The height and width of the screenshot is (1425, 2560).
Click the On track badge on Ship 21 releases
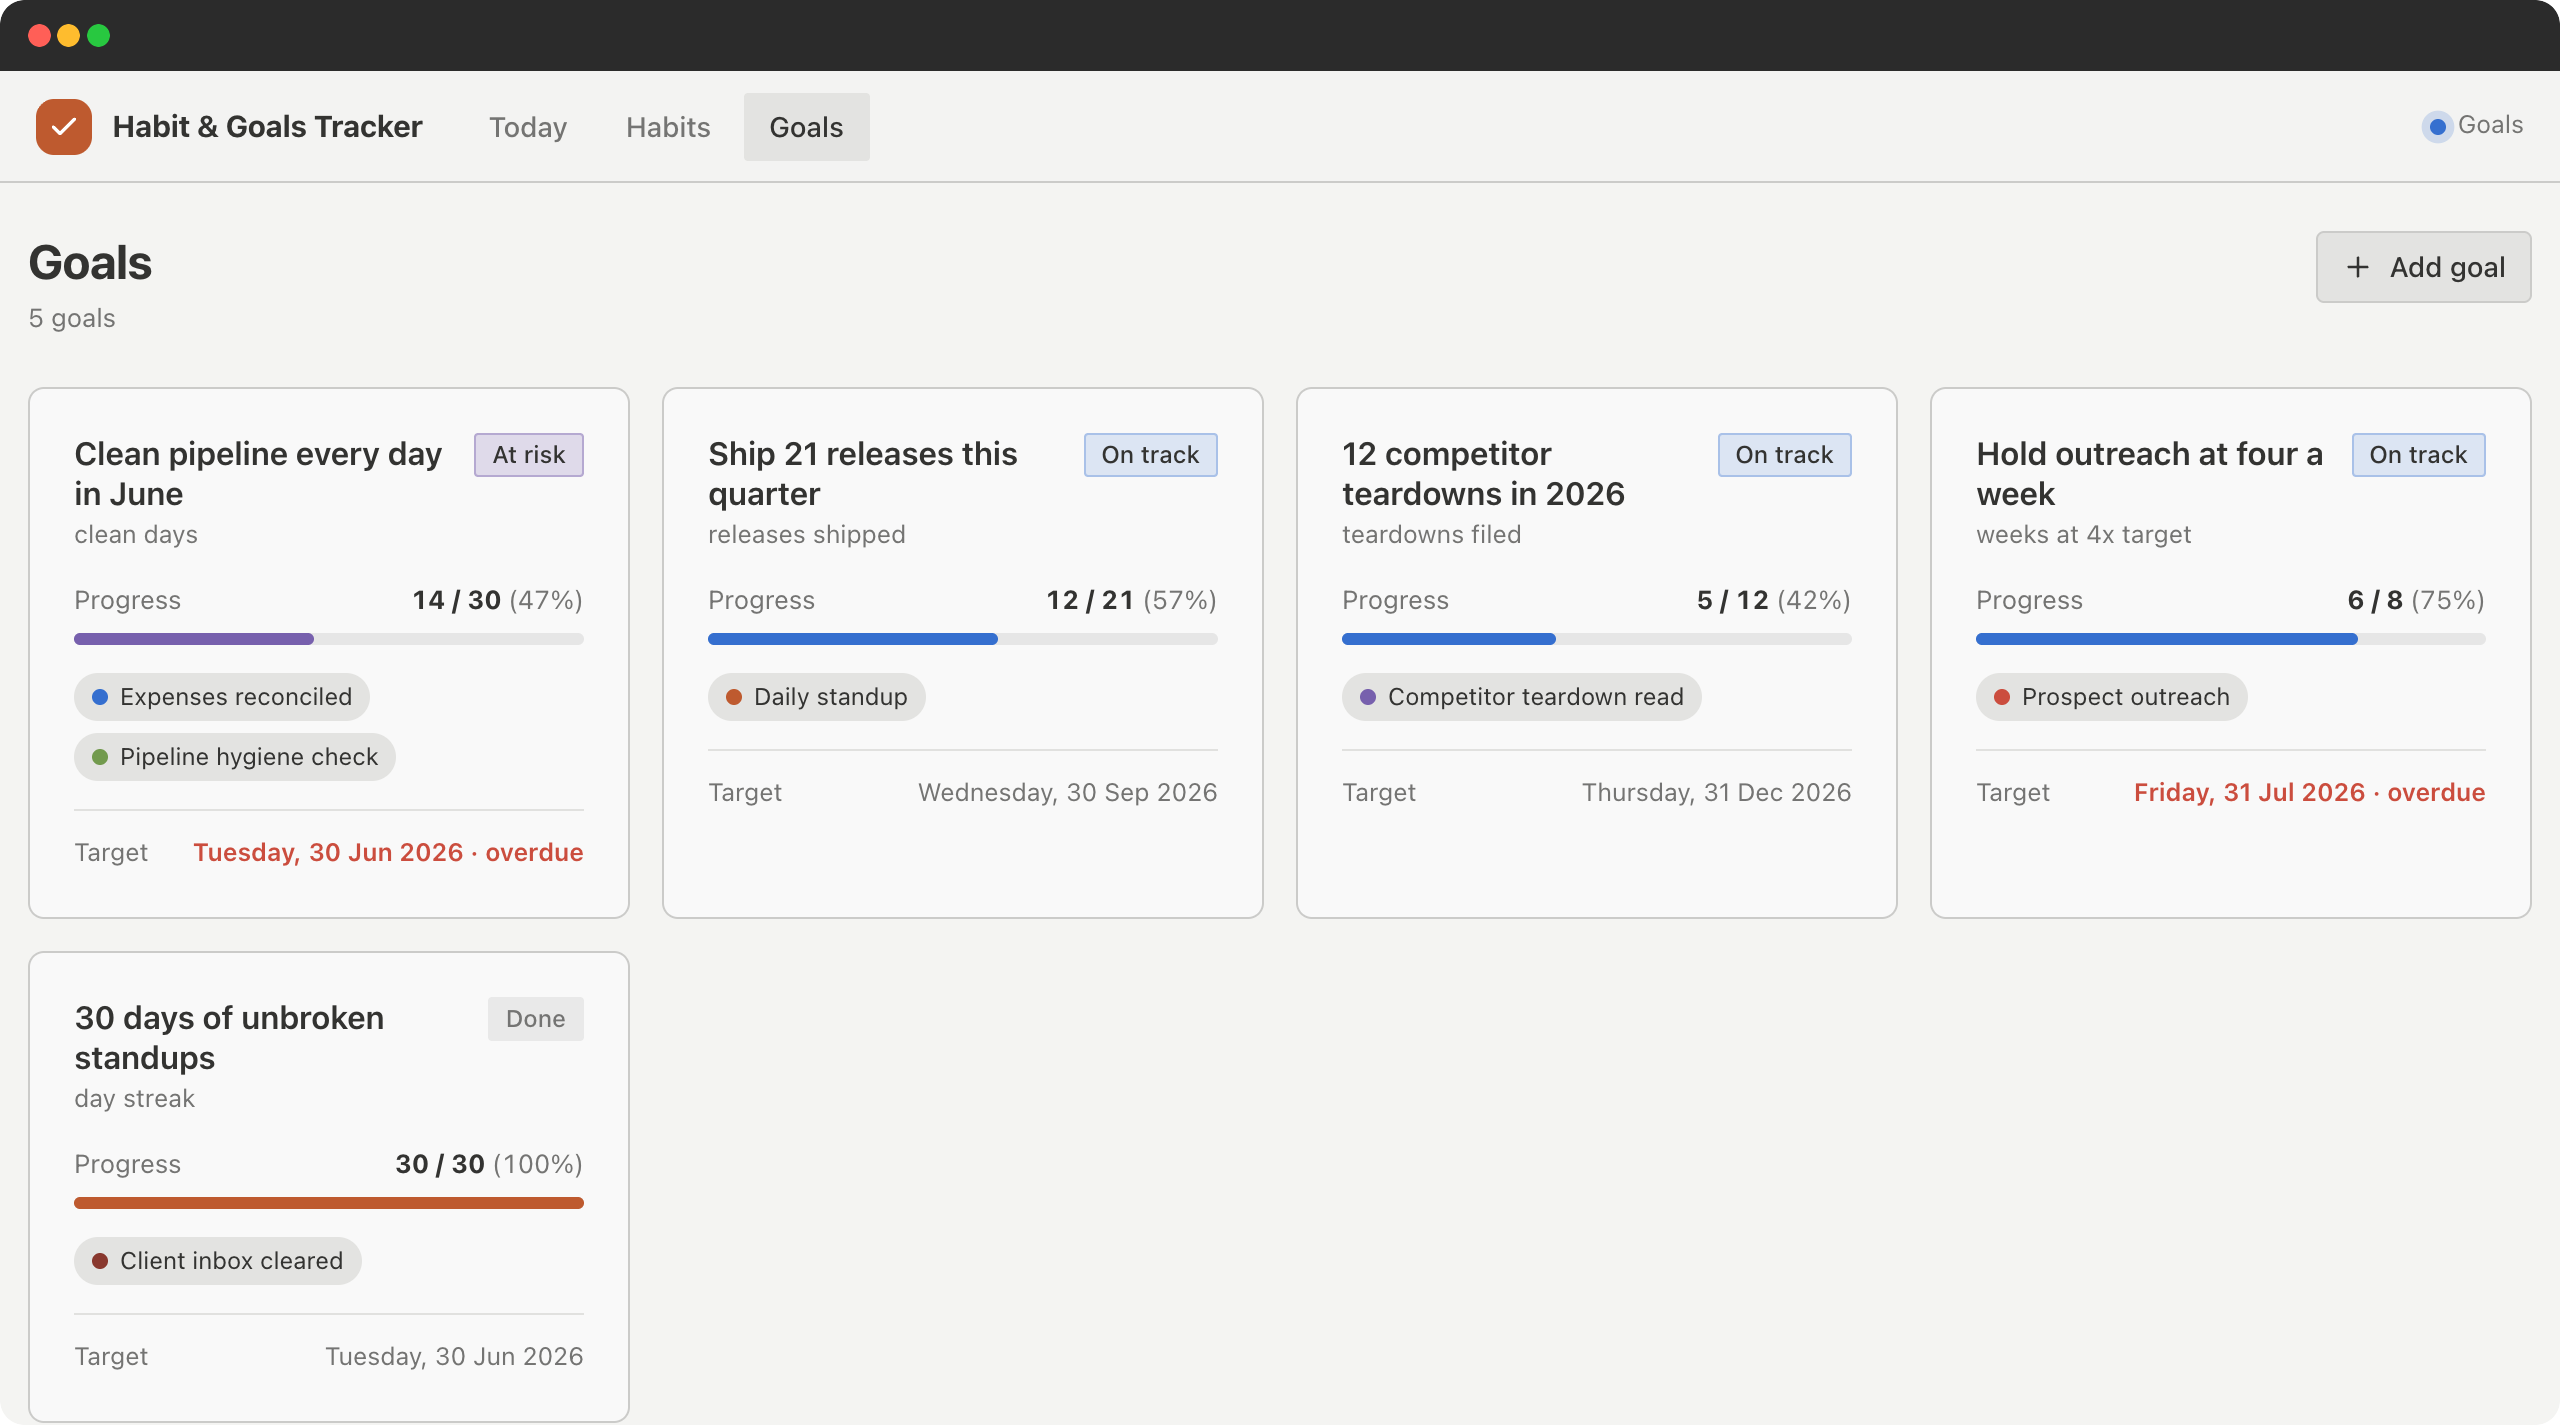[x=1151, y=455]
